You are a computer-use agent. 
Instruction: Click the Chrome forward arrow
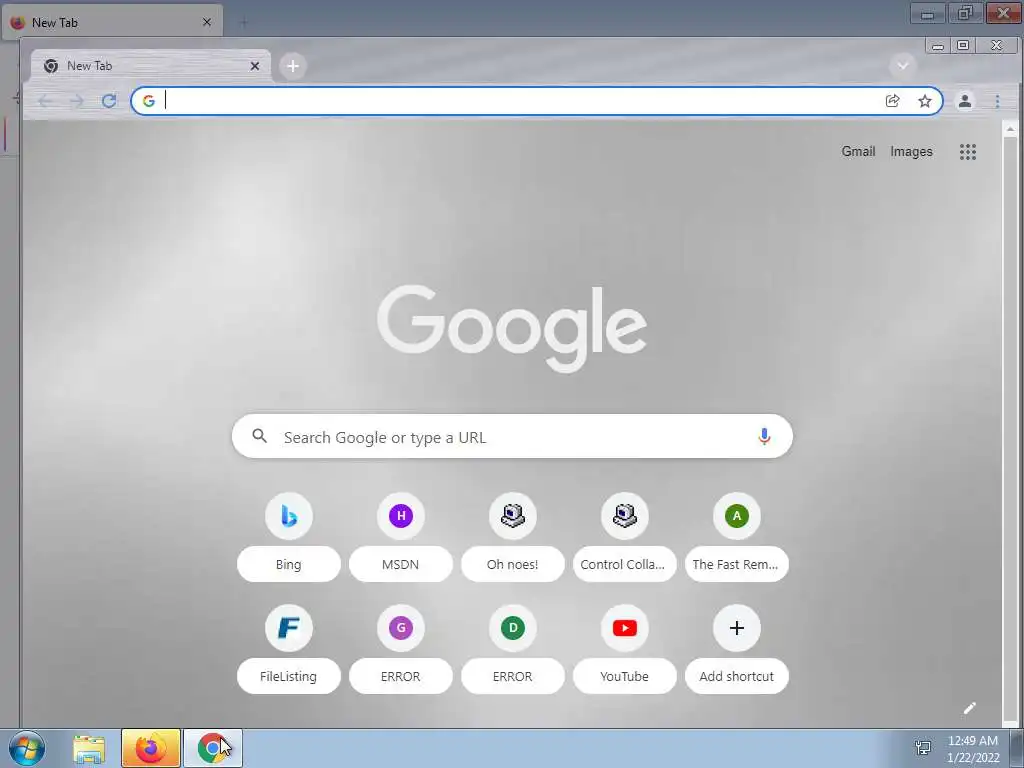pyautogui.click(x=77, y=101)
